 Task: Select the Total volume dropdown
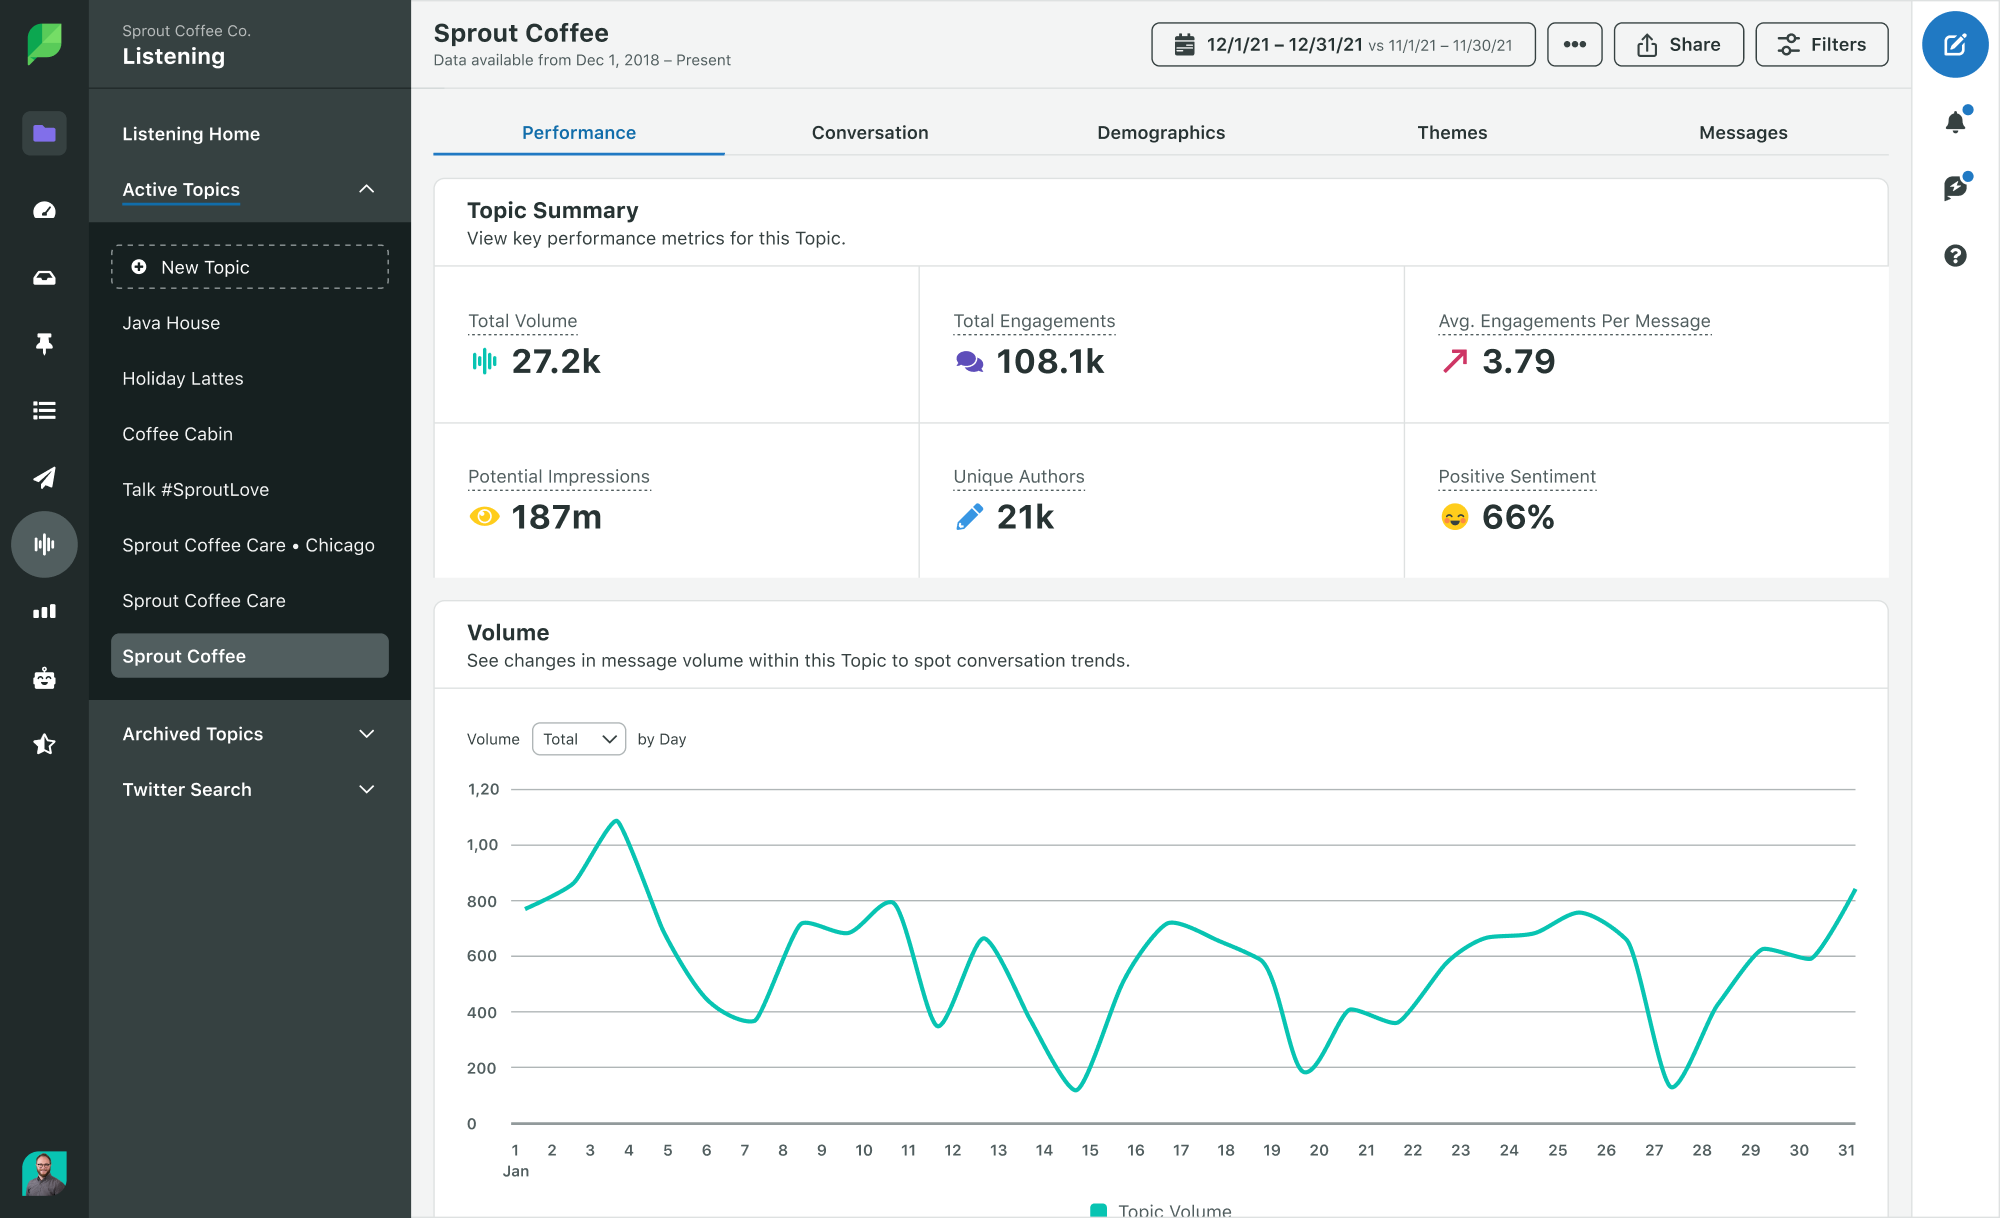pos(577,738)
